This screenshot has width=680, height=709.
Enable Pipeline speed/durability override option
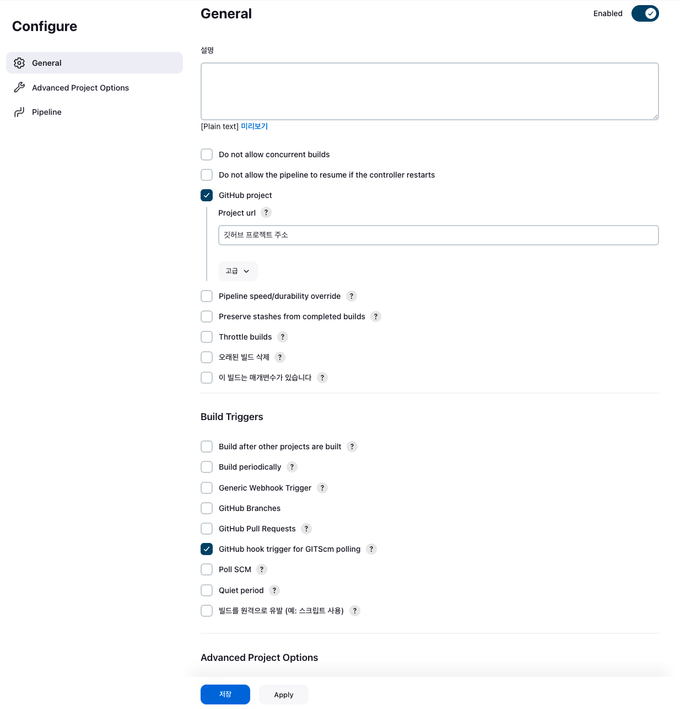(207, 296)
